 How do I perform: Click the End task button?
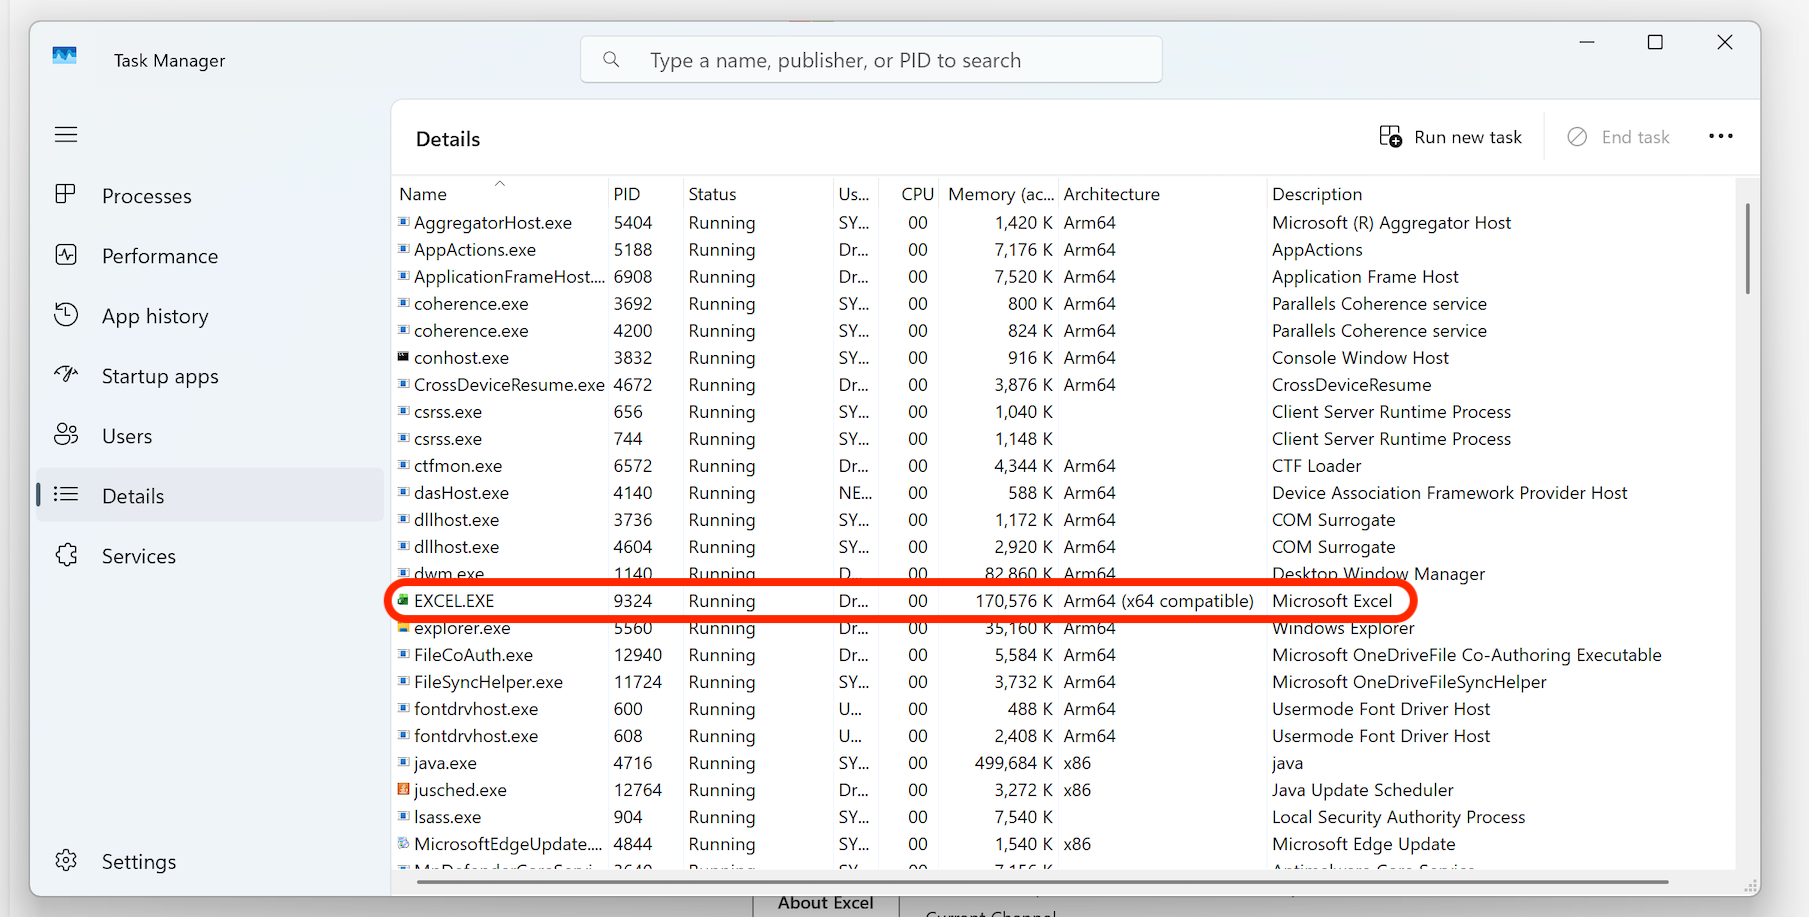tap(1619, 137)
